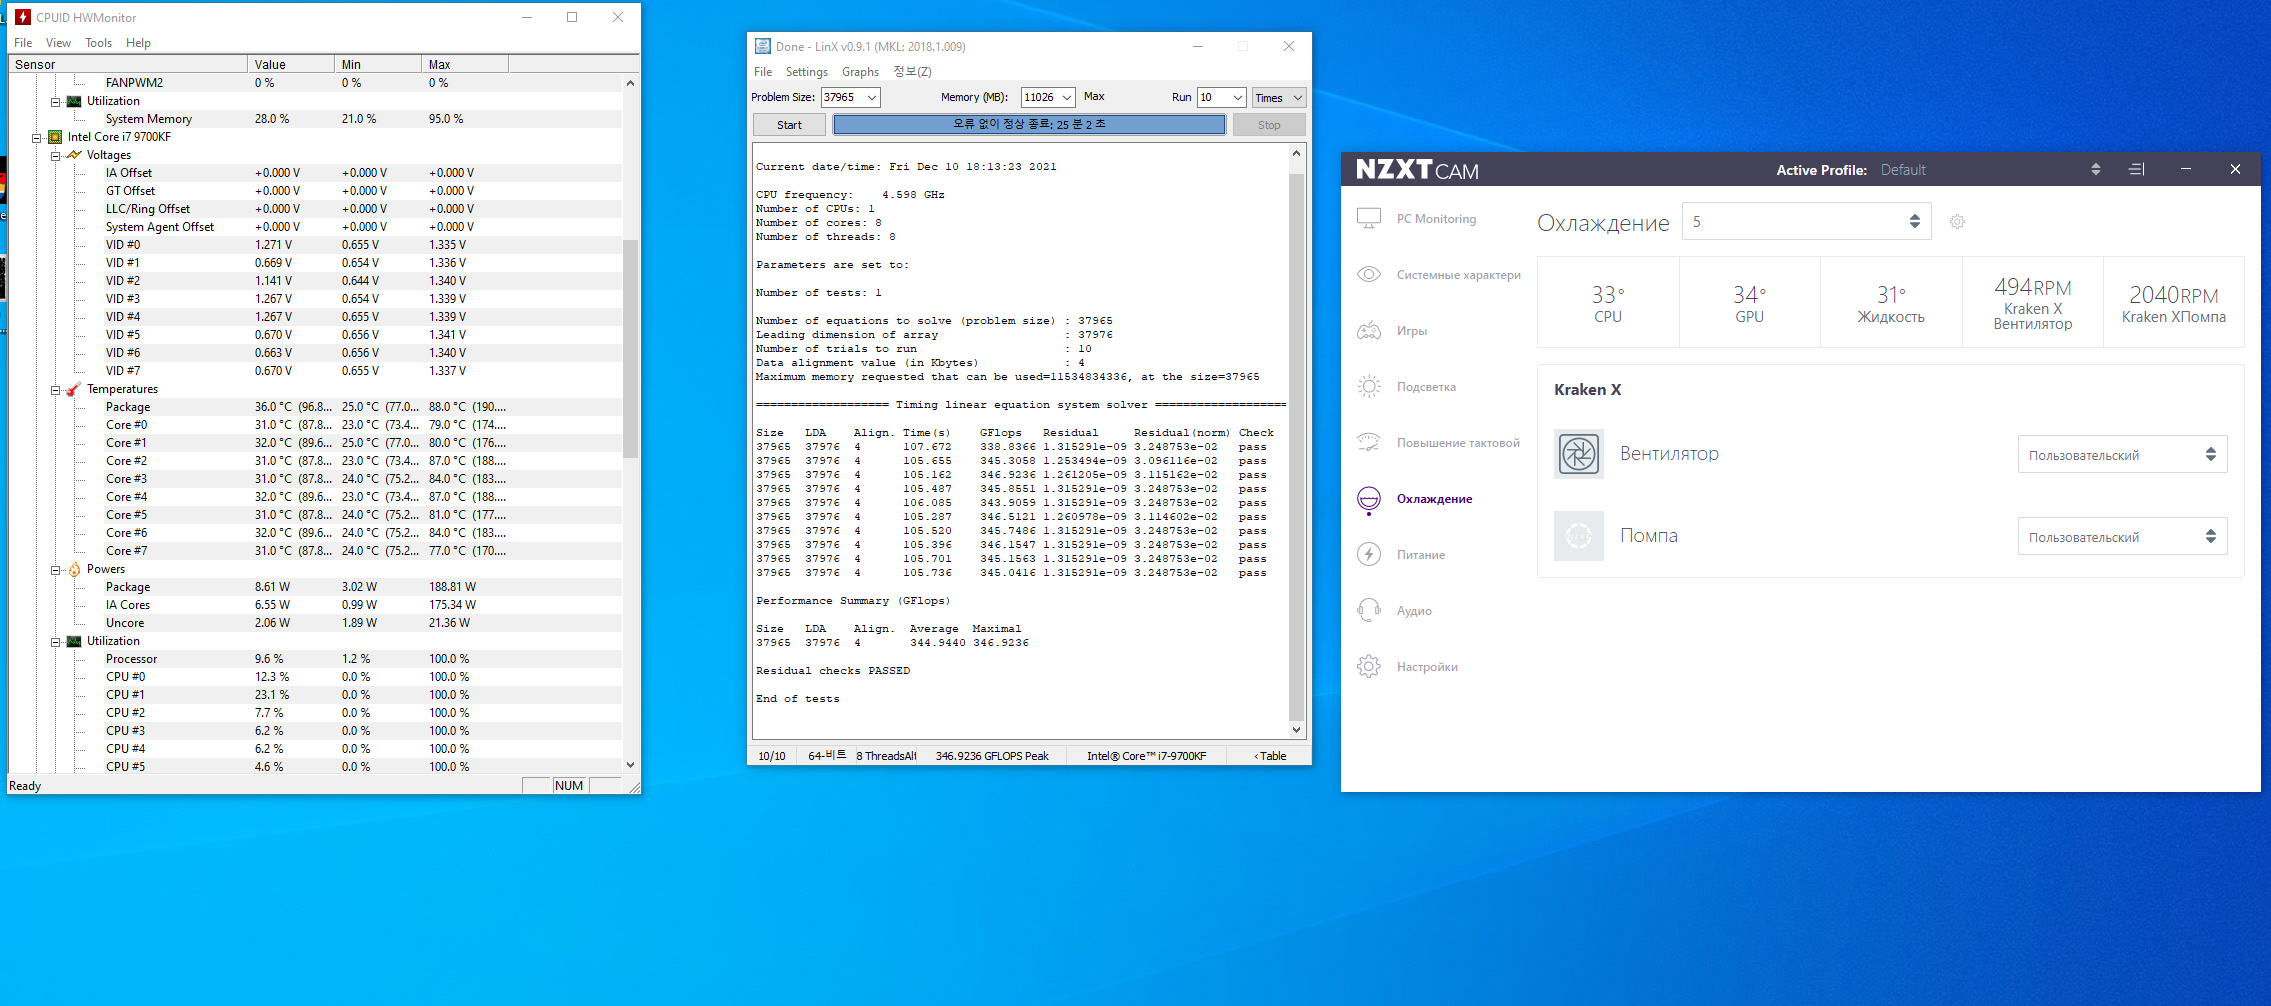Click the Sensor column header

(x=128, y=64)
